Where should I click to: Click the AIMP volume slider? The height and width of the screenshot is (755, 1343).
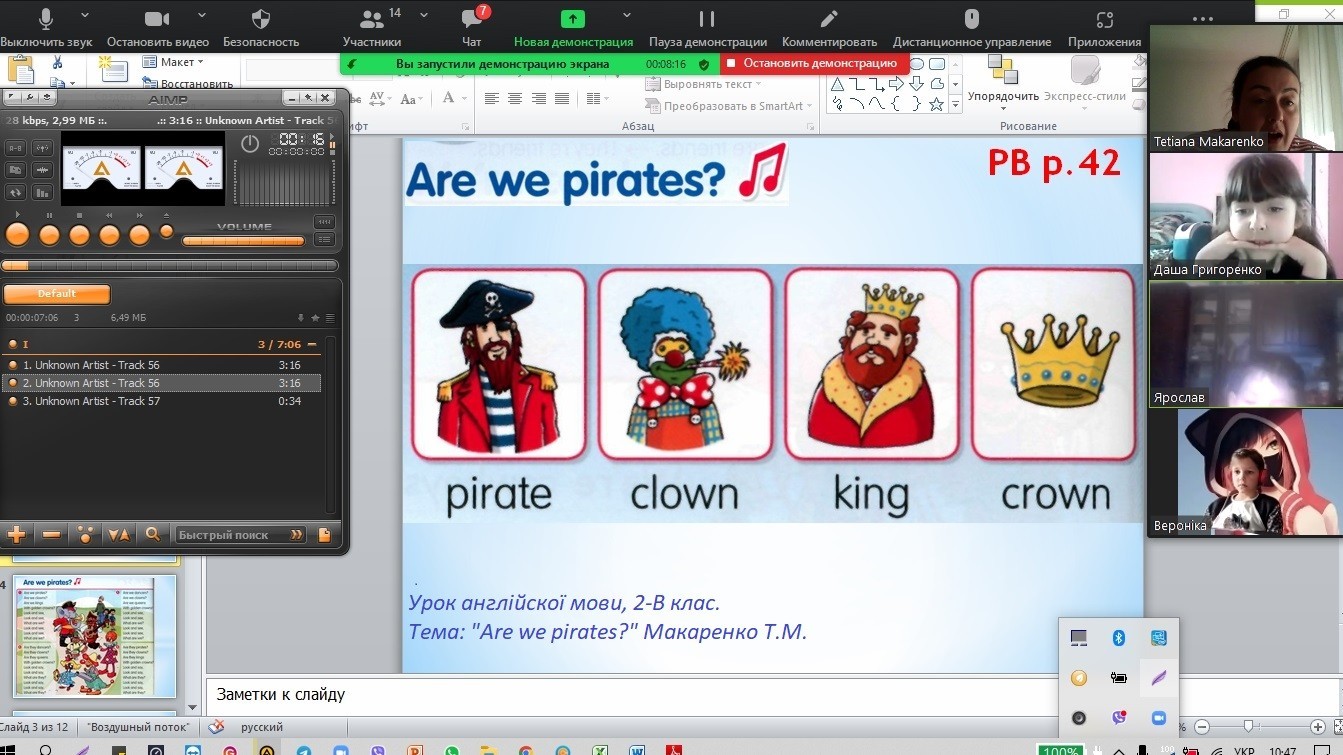coord(243,241)
